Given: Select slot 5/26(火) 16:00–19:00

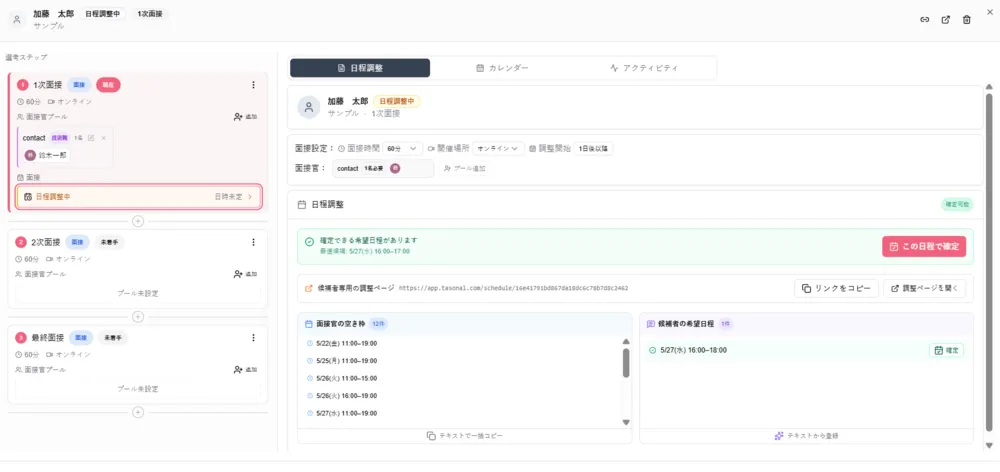Looking at the screenshot, I should pyautogui.click(x=347, y=395).
